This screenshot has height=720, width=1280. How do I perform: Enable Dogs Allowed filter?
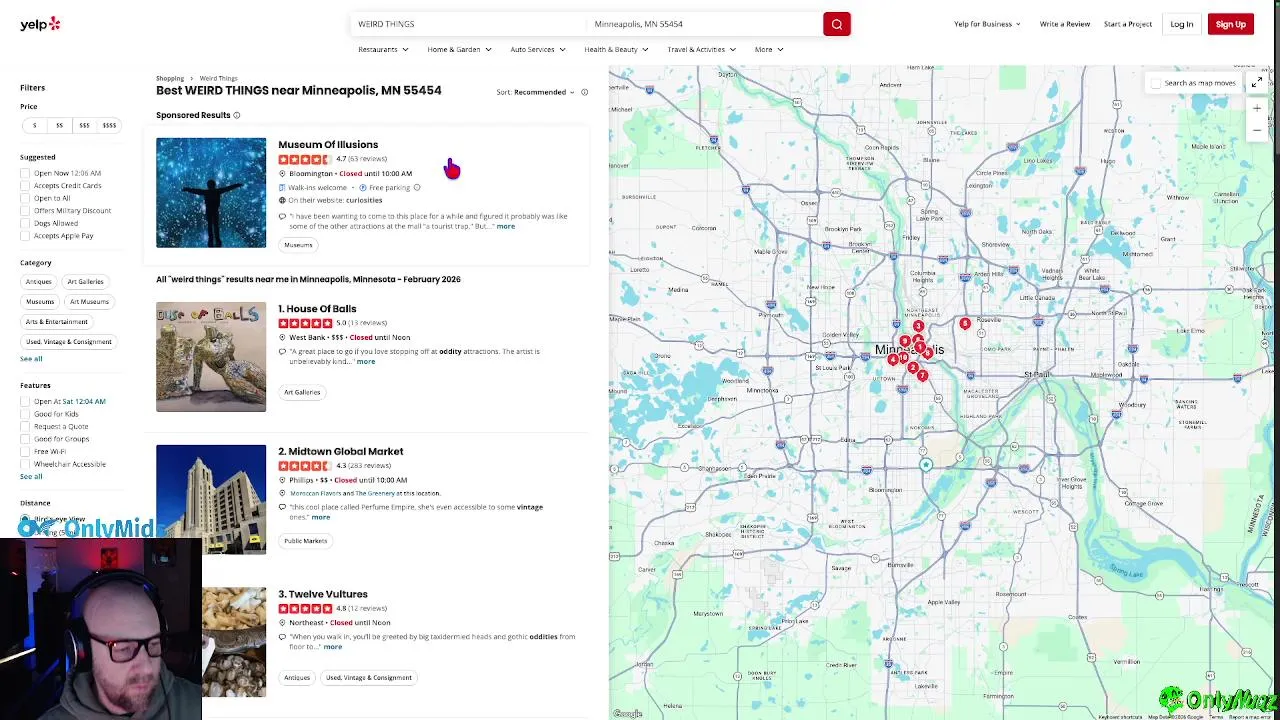click(25, 223)
